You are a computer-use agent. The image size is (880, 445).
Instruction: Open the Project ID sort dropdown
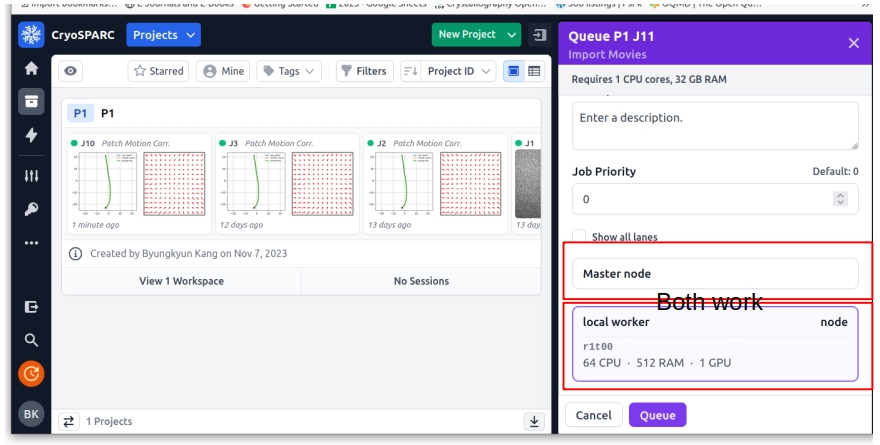(x=449, y=71)
